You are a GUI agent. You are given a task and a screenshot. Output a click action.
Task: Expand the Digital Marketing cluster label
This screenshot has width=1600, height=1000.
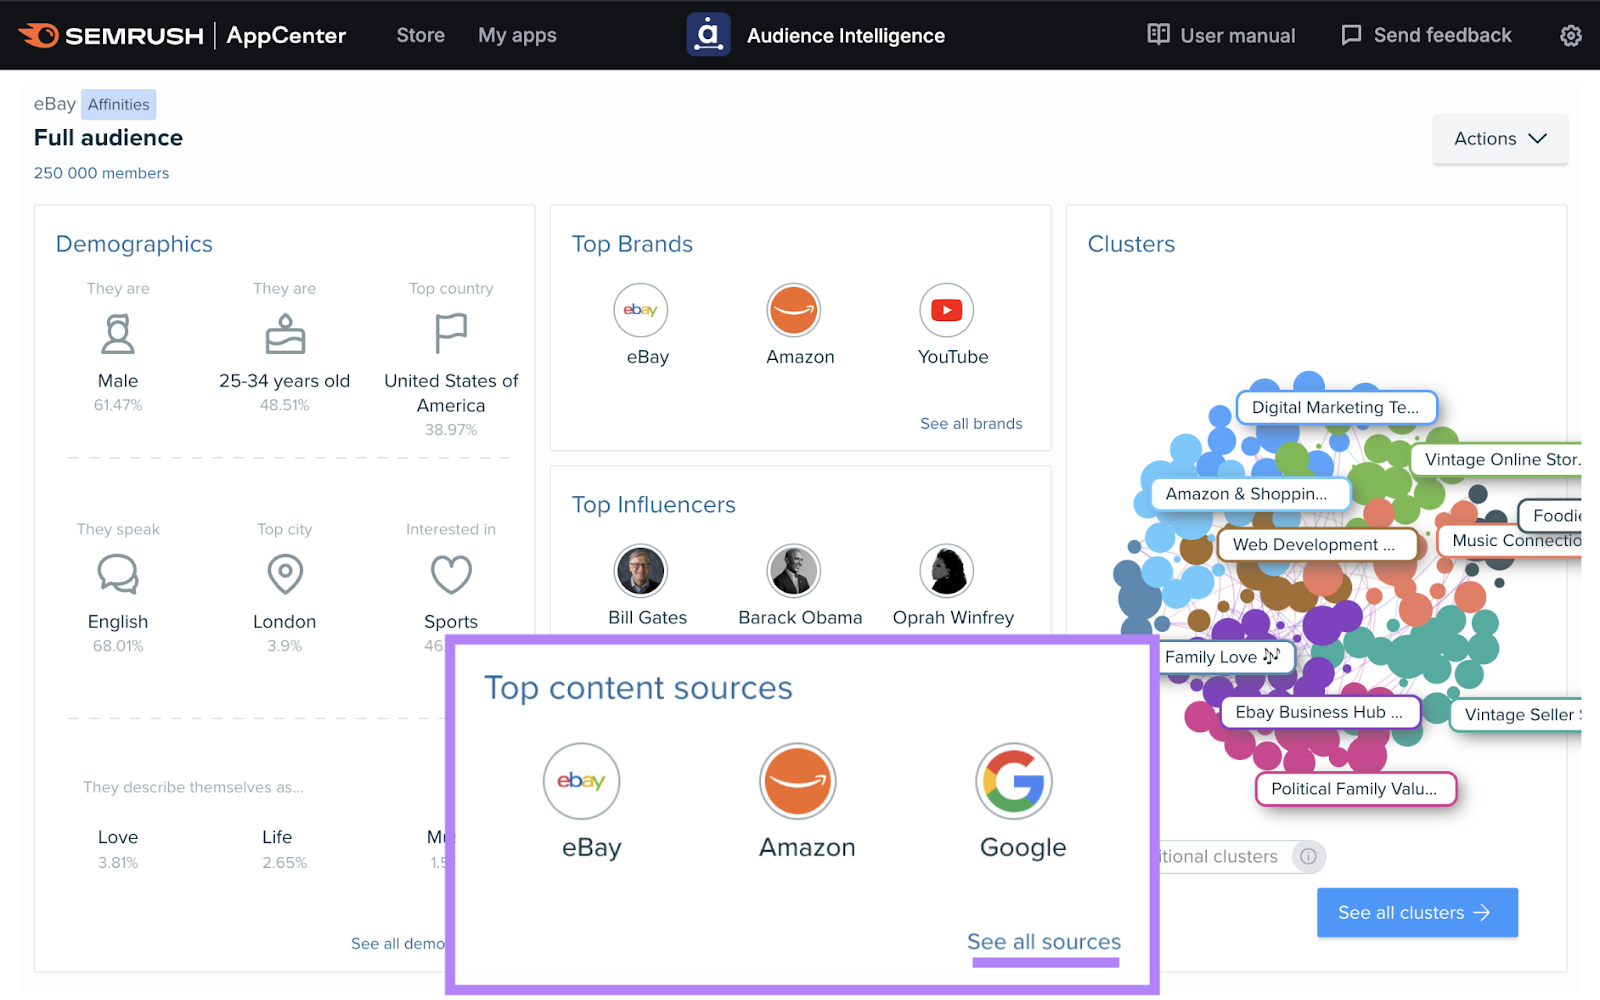[x=1336, y=407]
